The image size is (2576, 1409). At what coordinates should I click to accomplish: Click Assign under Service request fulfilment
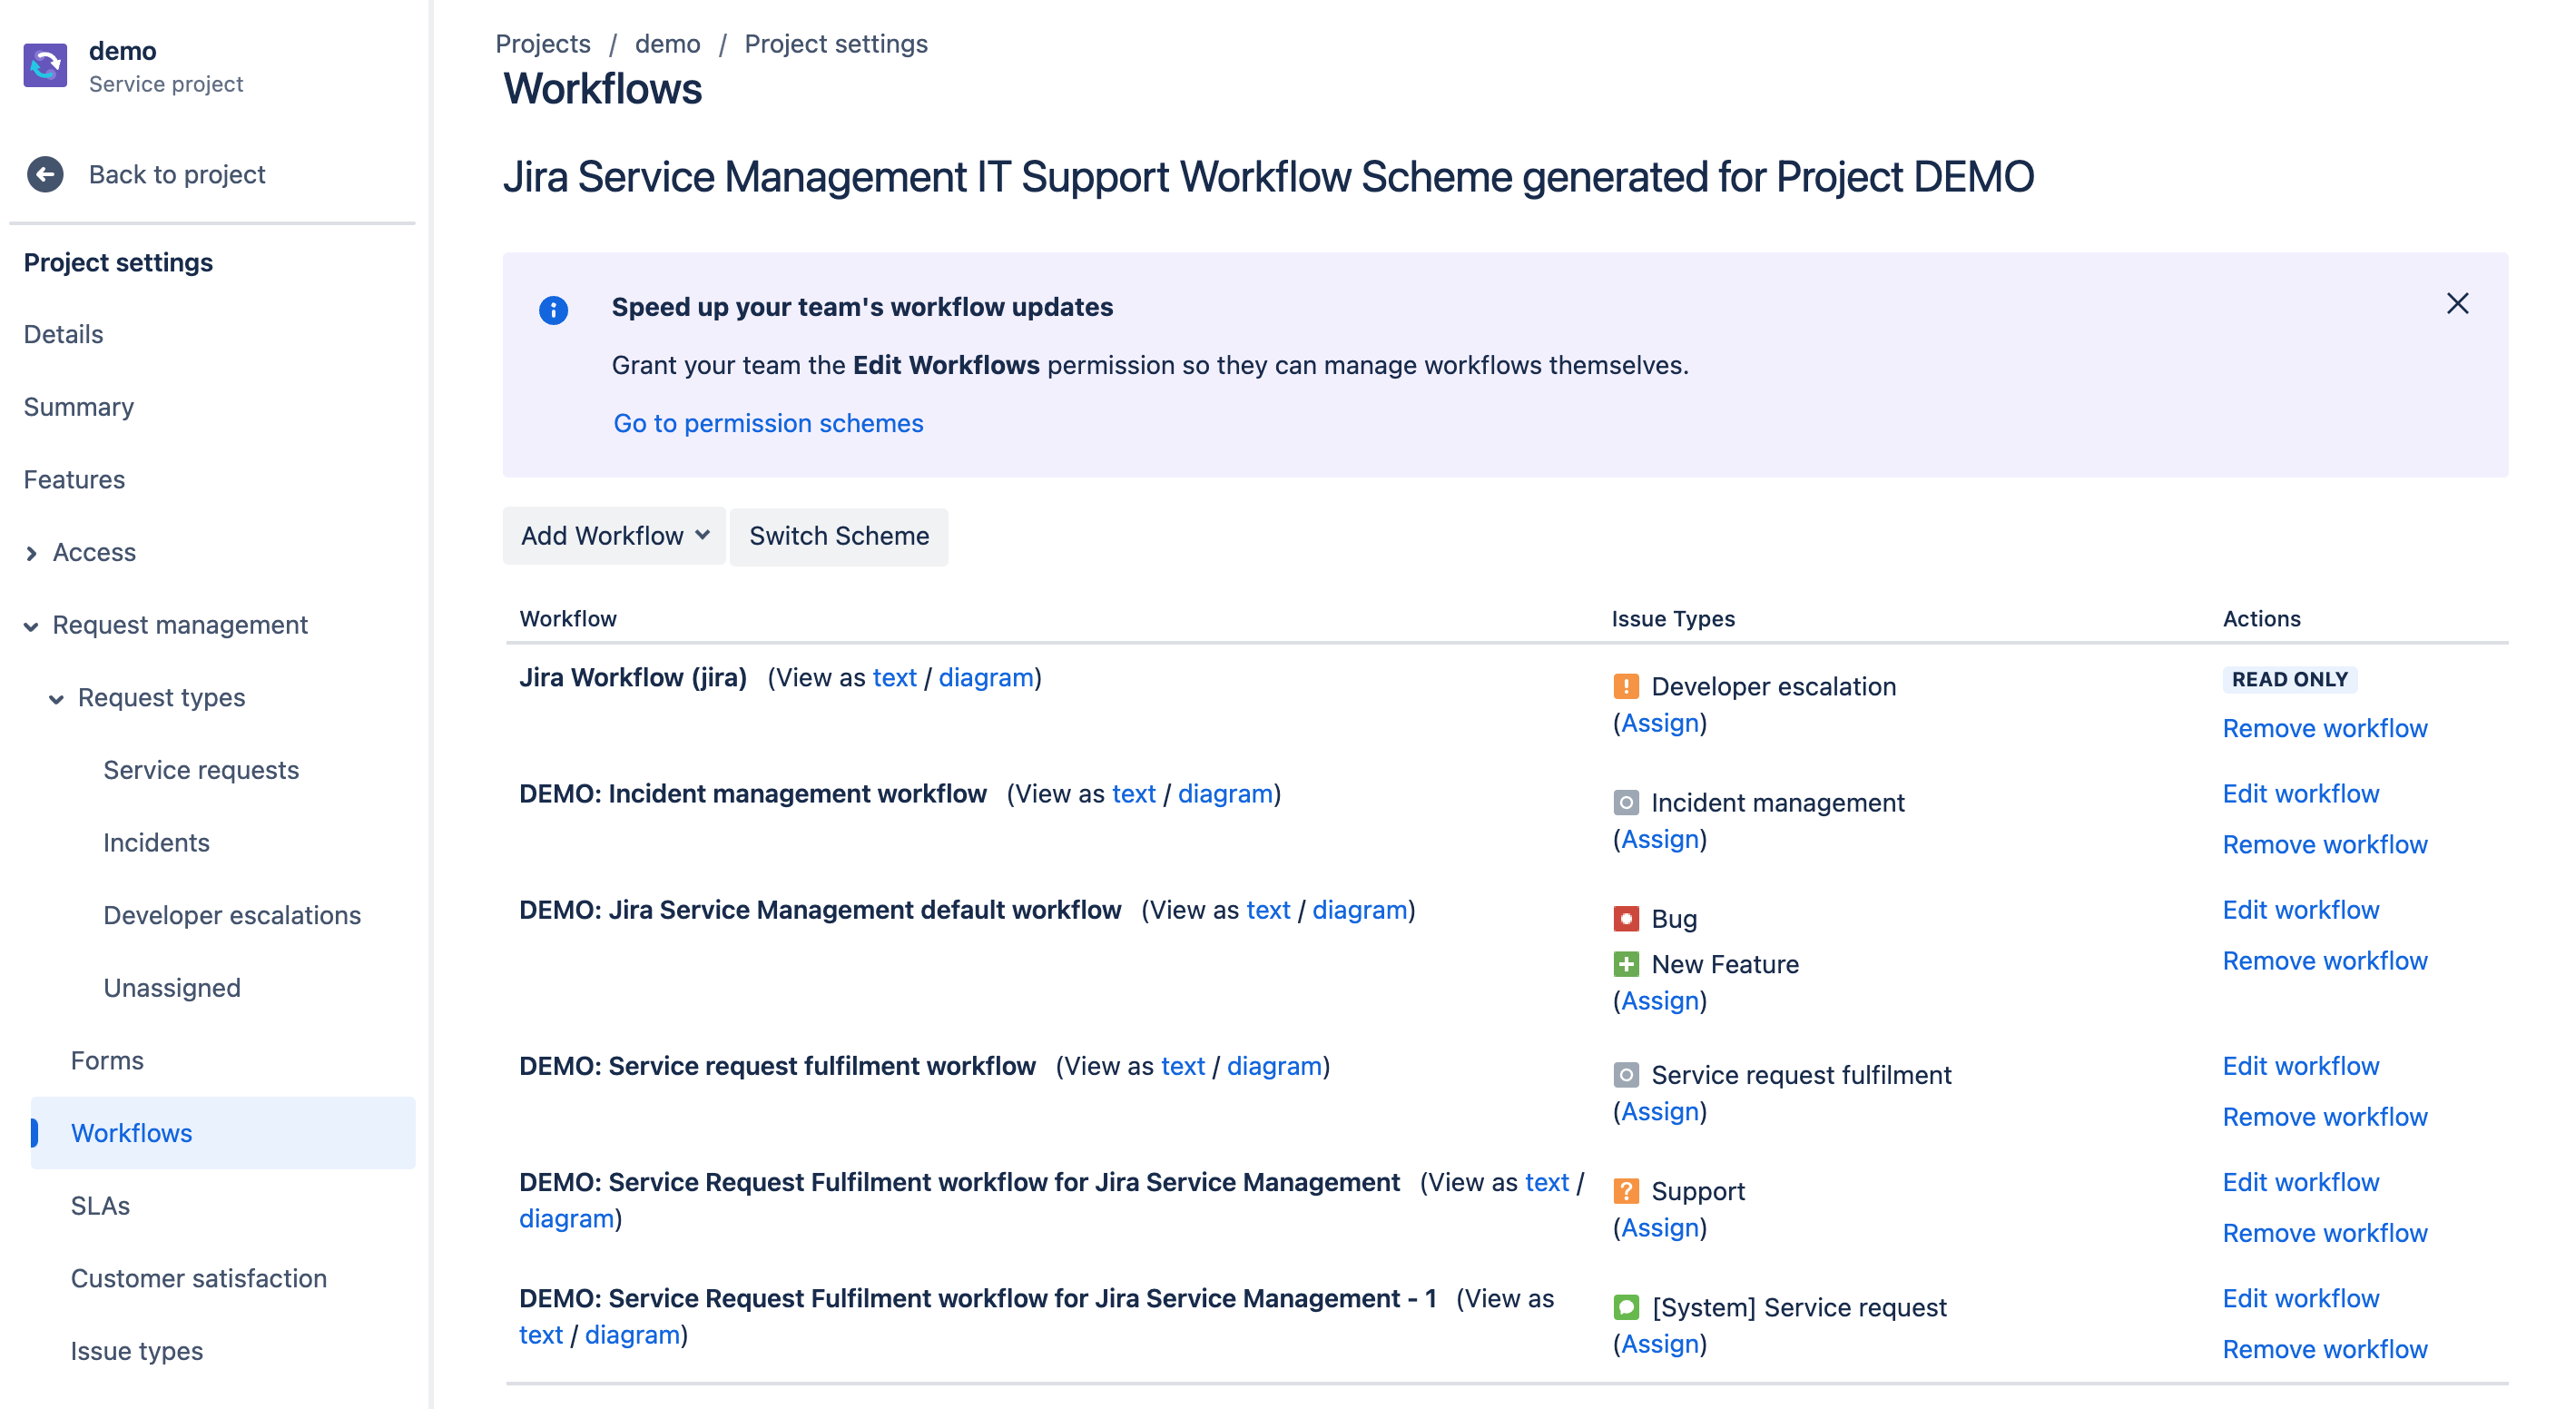click(x=1659, y=1111)
